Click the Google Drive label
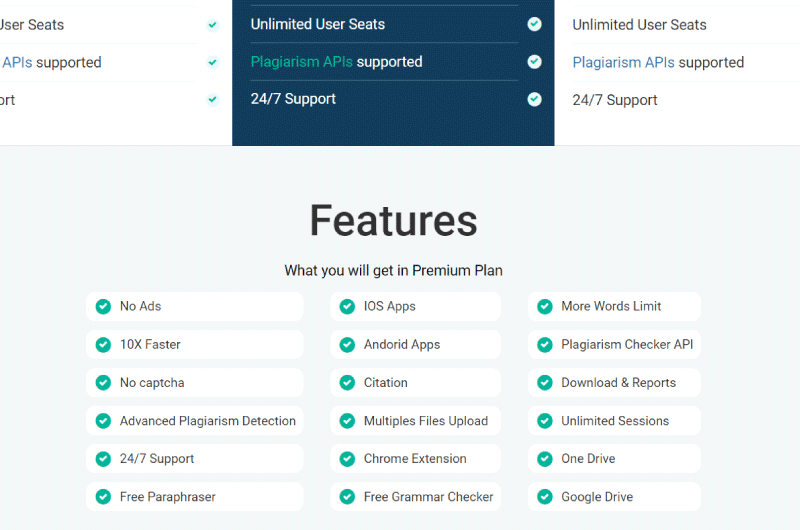The height and width of the screenshot is (530, 800). (597, 497)
